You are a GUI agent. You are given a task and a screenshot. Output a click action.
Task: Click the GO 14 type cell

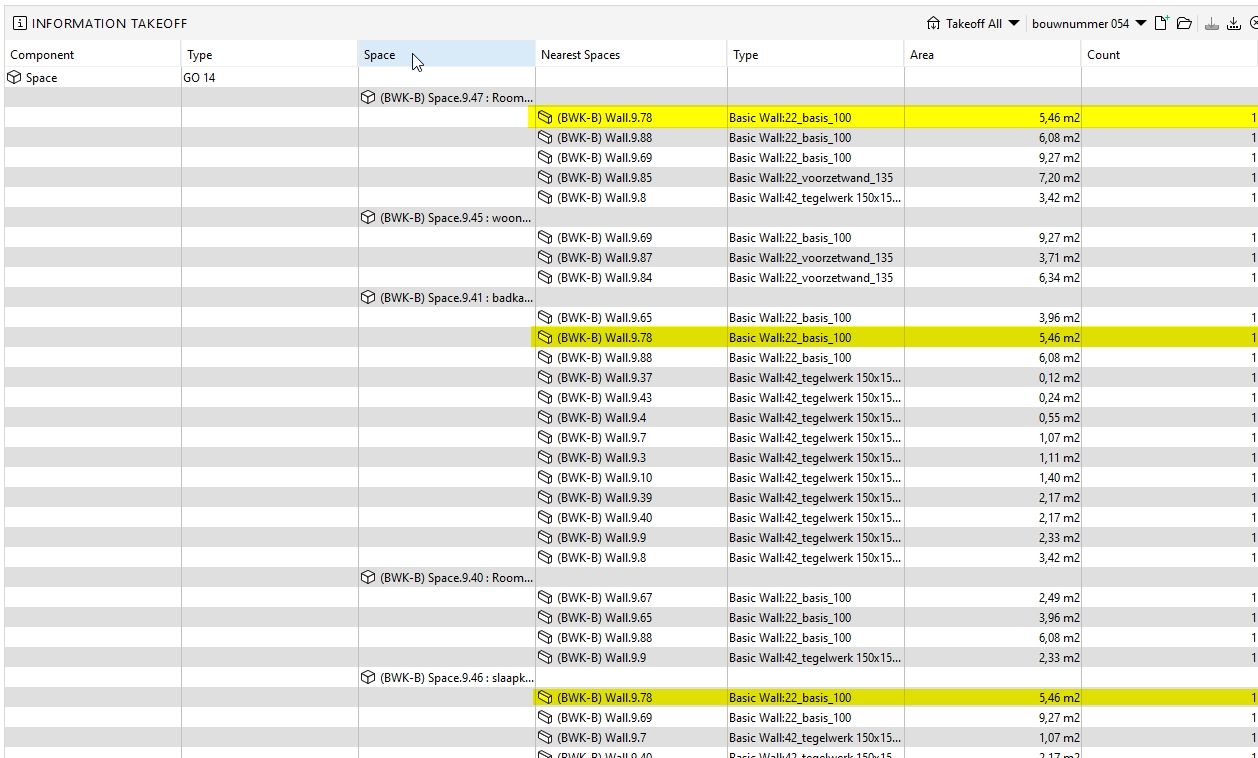270,77
